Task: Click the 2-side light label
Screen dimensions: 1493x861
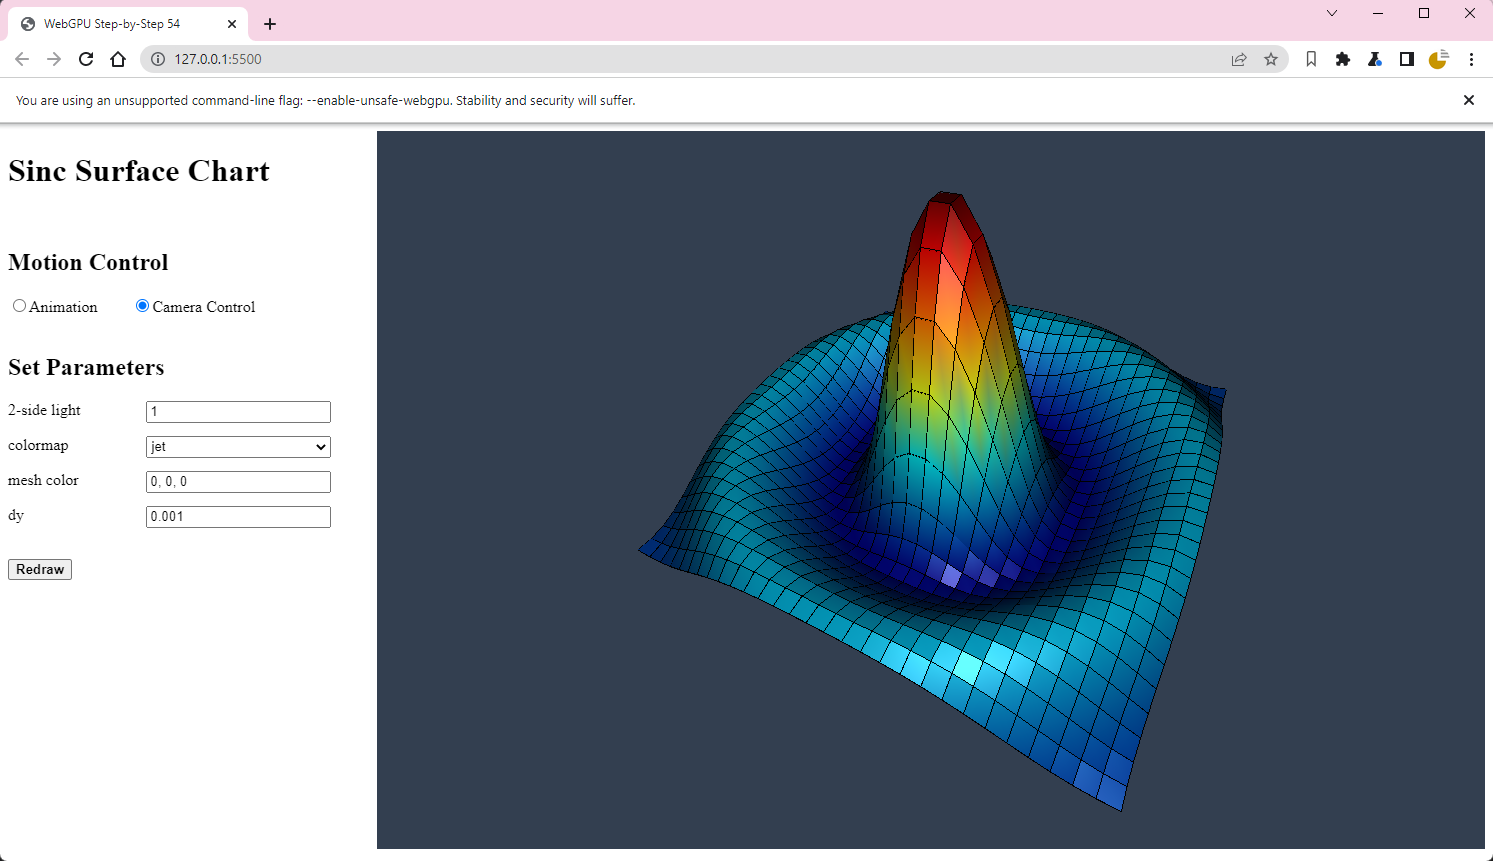Action: [x=44, y=410]
